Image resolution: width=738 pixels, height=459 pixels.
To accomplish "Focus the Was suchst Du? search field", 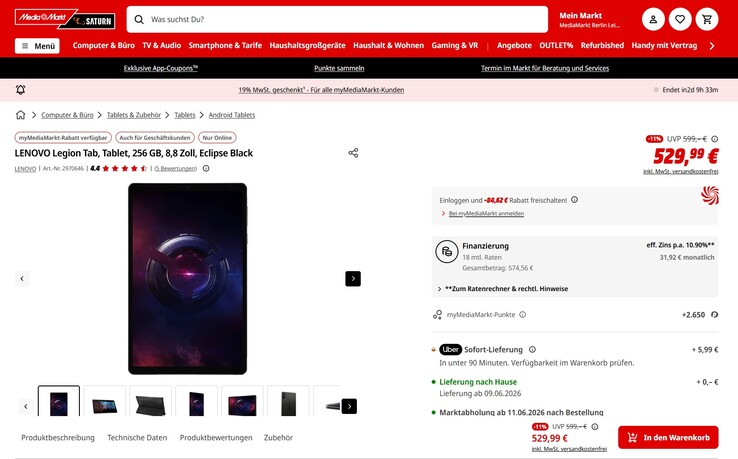I will [337, 19].
